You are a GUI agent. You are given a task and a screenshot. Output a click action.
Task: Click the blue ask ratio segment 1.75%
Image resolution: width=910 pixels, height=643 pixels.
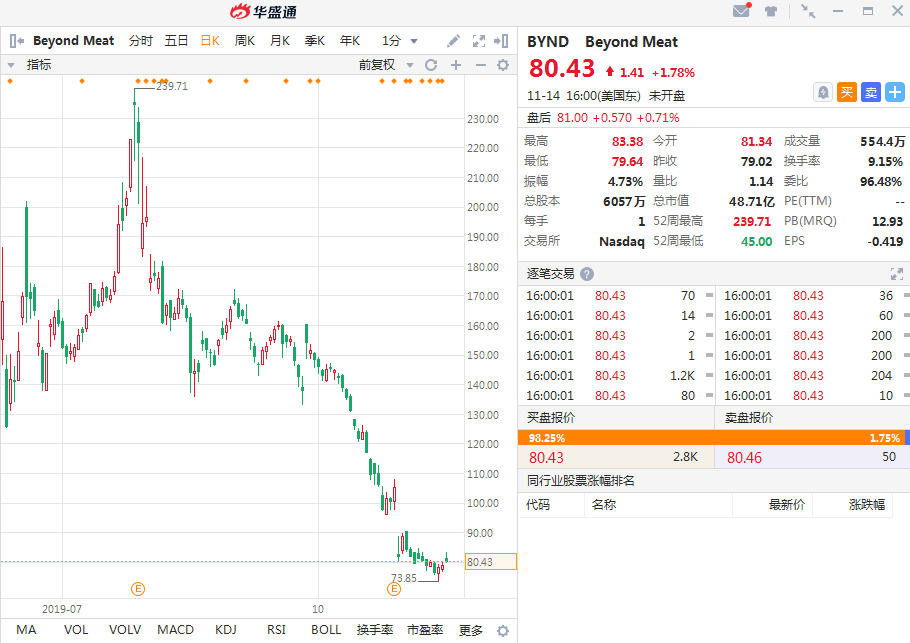pyautogui.click(x=907, y=438)
